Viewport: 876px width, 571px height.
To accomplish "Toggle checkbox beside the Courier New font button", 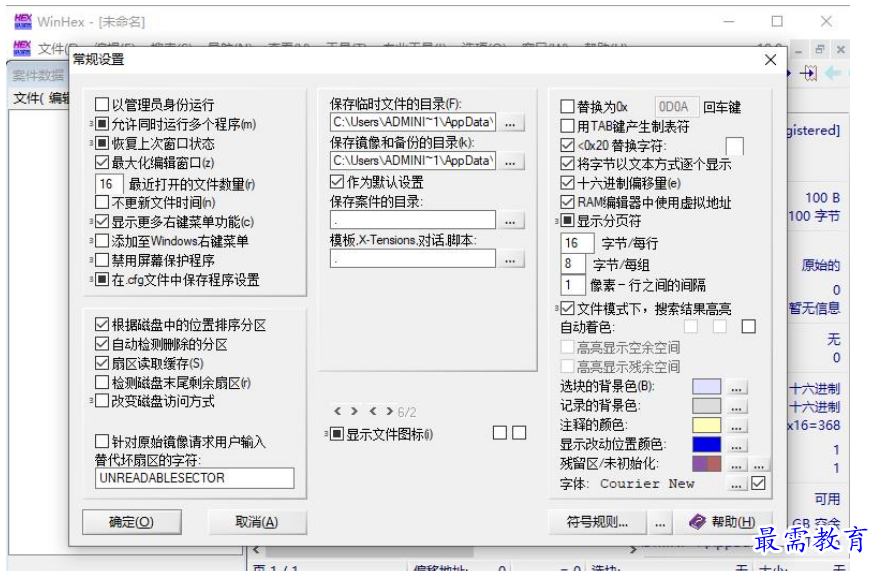I will [x=758, y=483].
